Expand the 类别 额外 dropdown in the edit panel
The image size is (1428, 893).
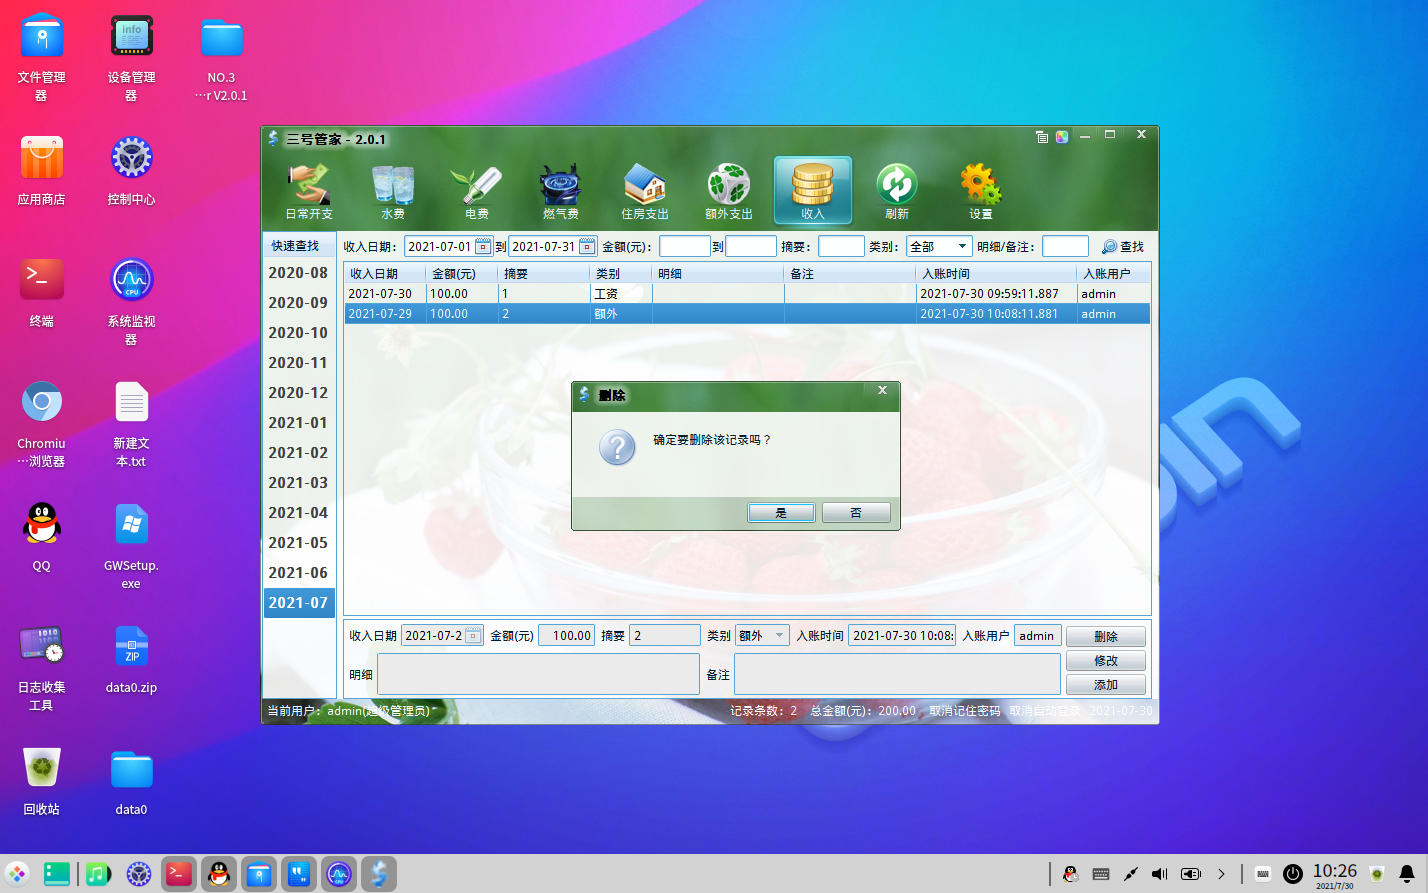tap(780, 635)
